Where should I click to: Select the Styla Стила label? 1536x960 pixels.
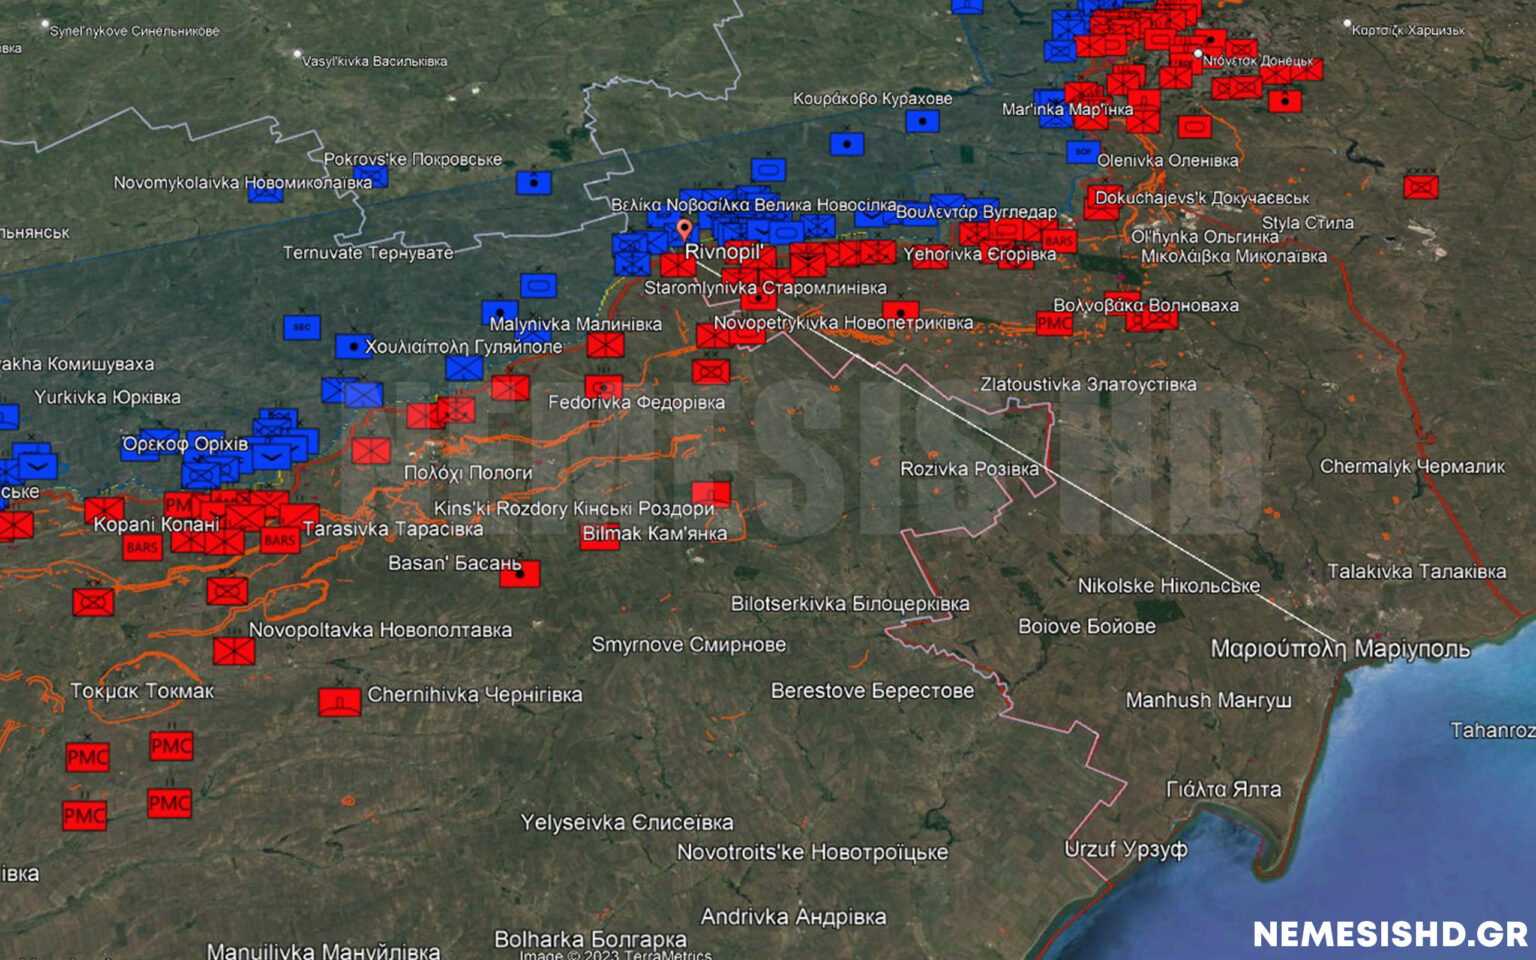coord(1308,223)
